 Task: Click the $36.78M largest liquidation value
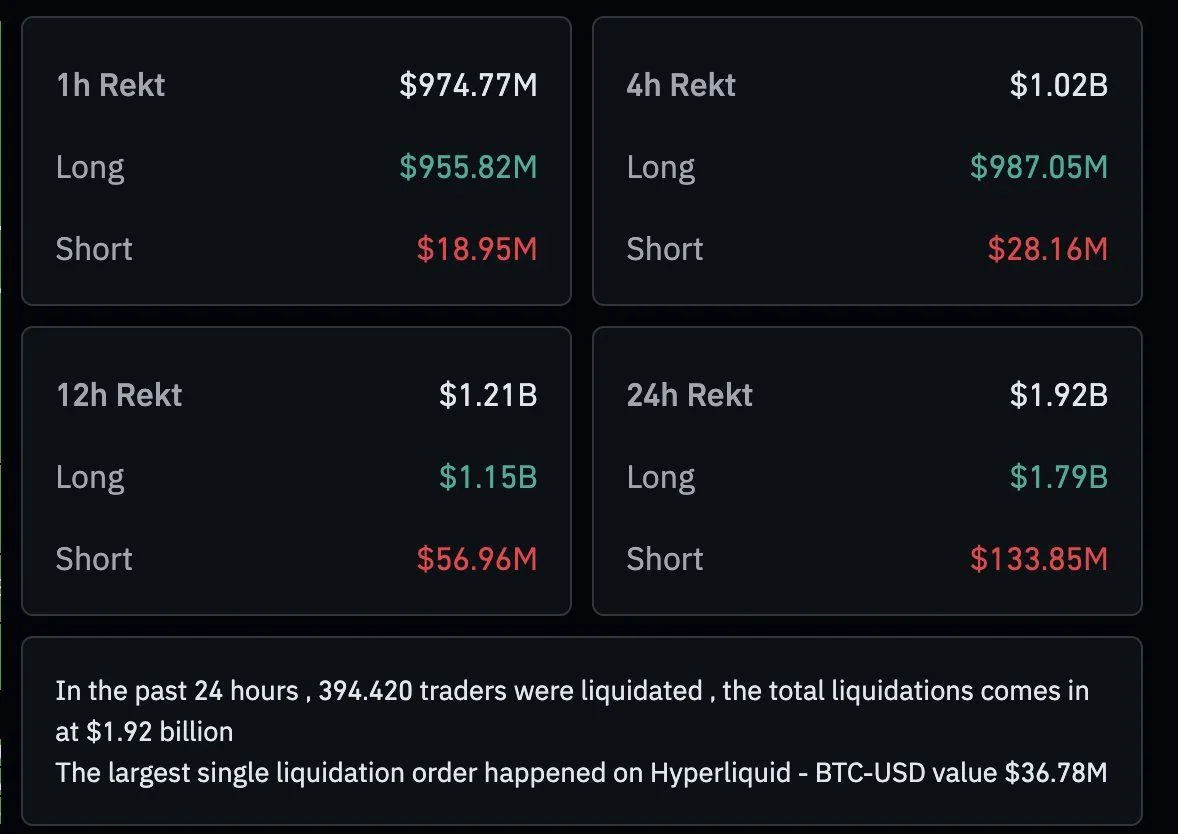click(x=1056, y=773)
